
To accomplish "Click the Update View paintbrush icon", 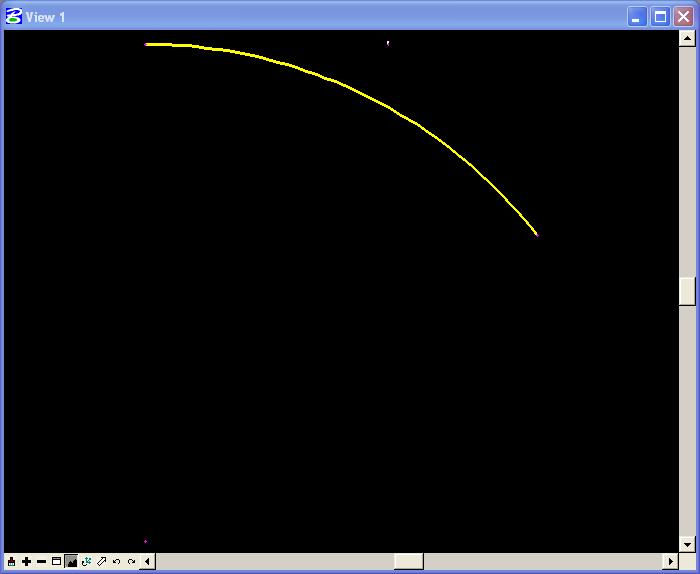I will click(x=12, y=562).
